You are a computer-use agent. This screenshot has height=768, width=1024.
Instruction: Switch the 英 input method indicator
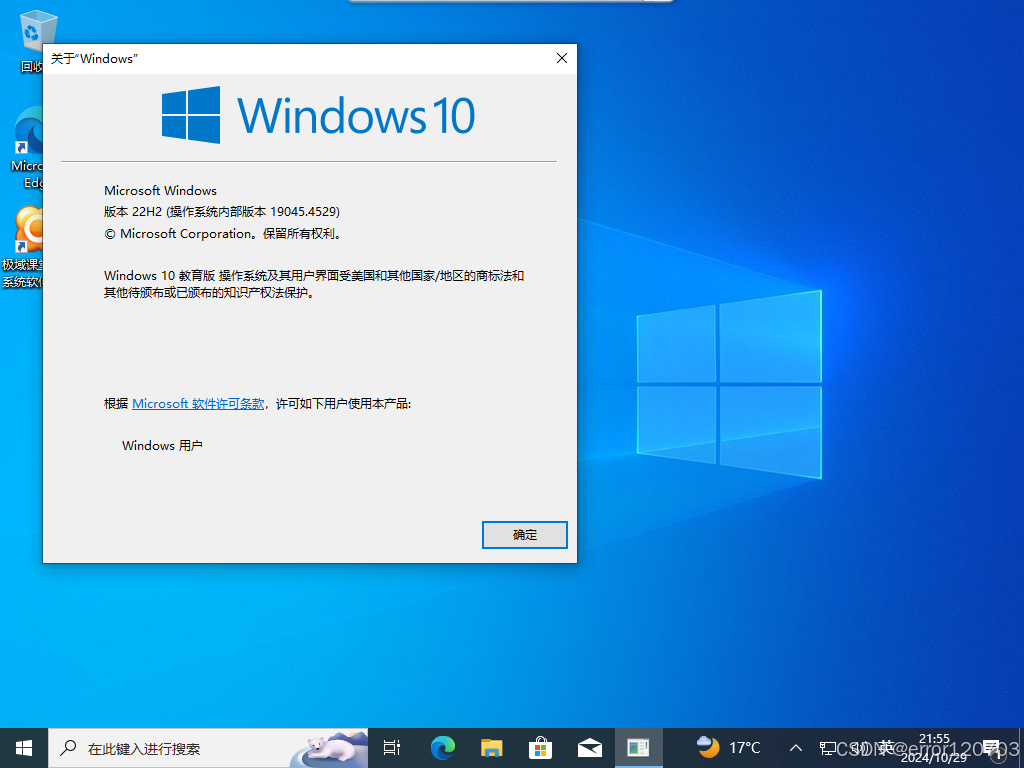tap(886, 748)
